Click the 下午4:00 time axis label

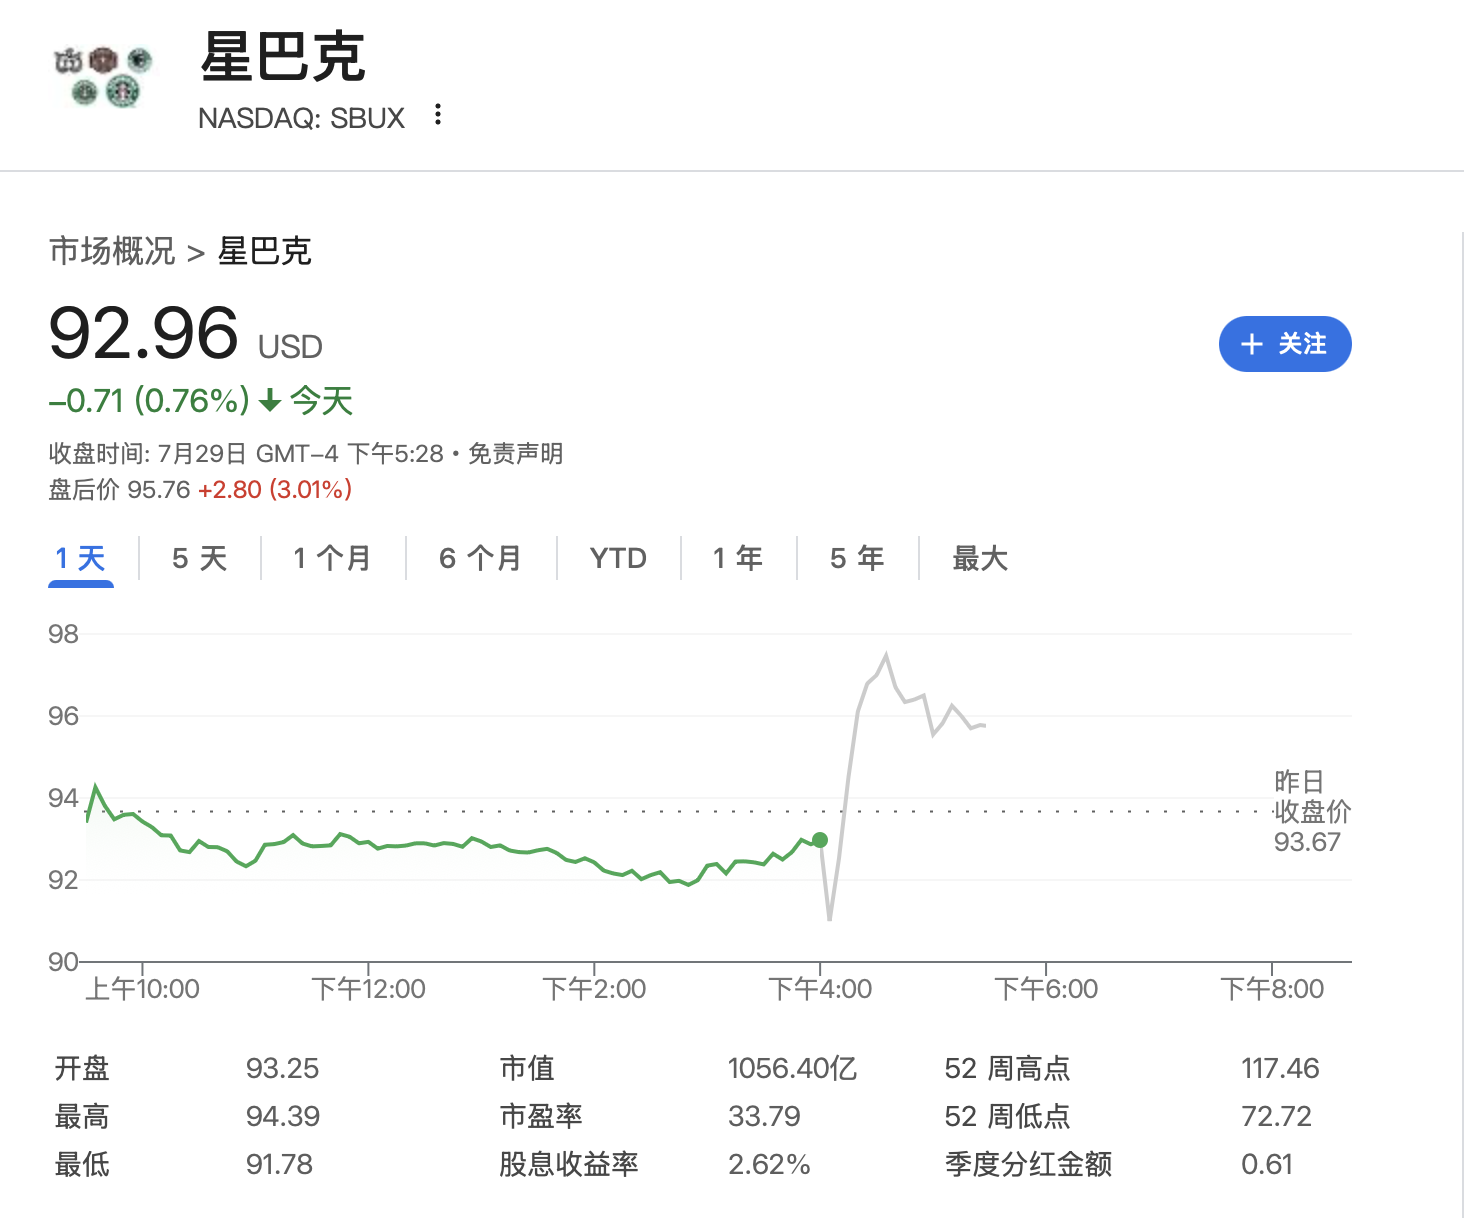[820, 989]
